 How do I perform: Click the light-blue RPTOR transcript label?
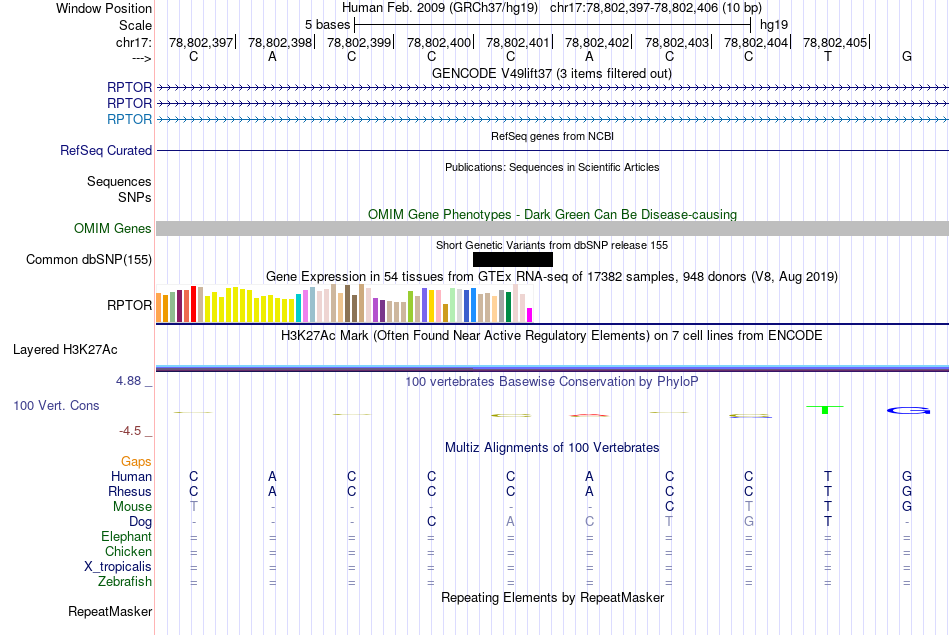pos(129,119)
